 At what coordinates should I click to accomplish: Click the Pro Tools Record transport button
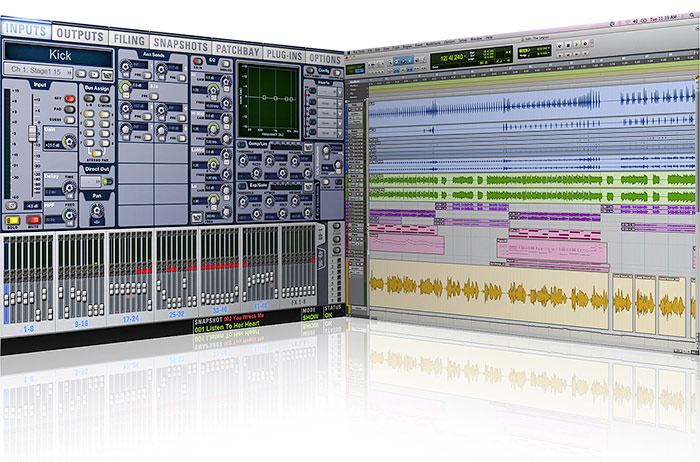pyautogui.click(x=585, y=44)
